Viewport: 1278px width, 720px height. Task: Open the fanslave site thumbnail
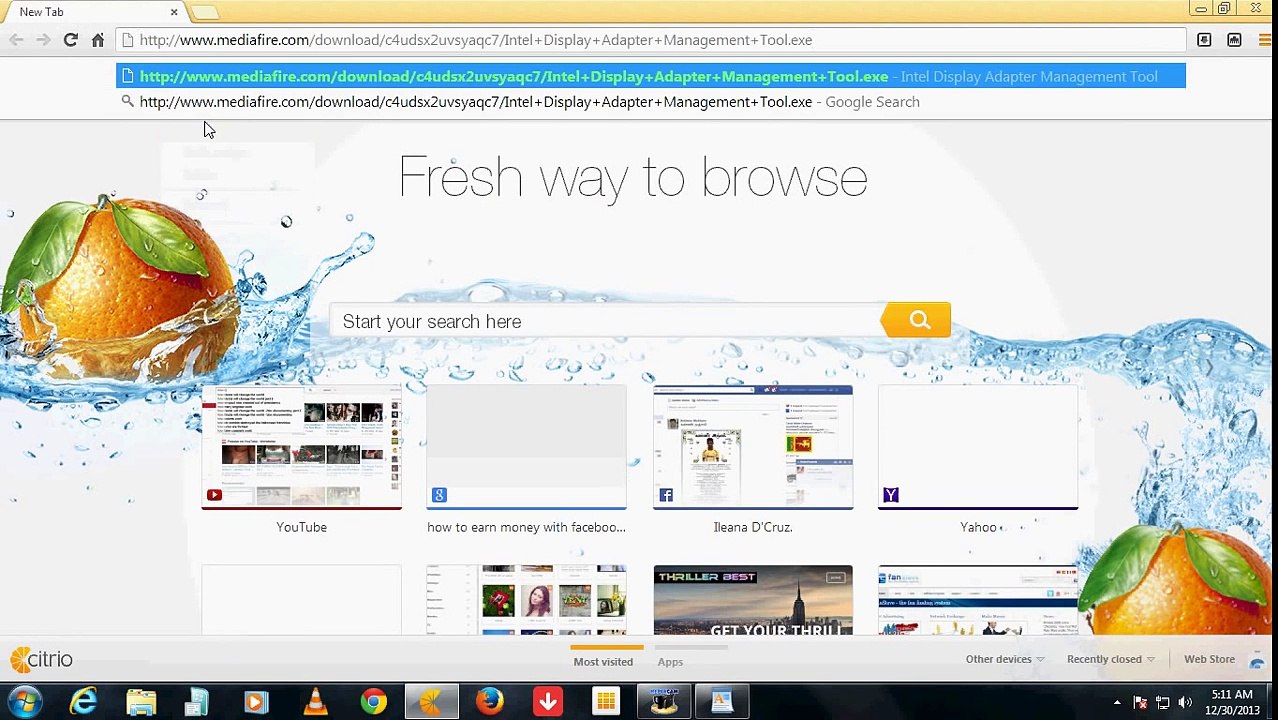[x=978, y=600]
